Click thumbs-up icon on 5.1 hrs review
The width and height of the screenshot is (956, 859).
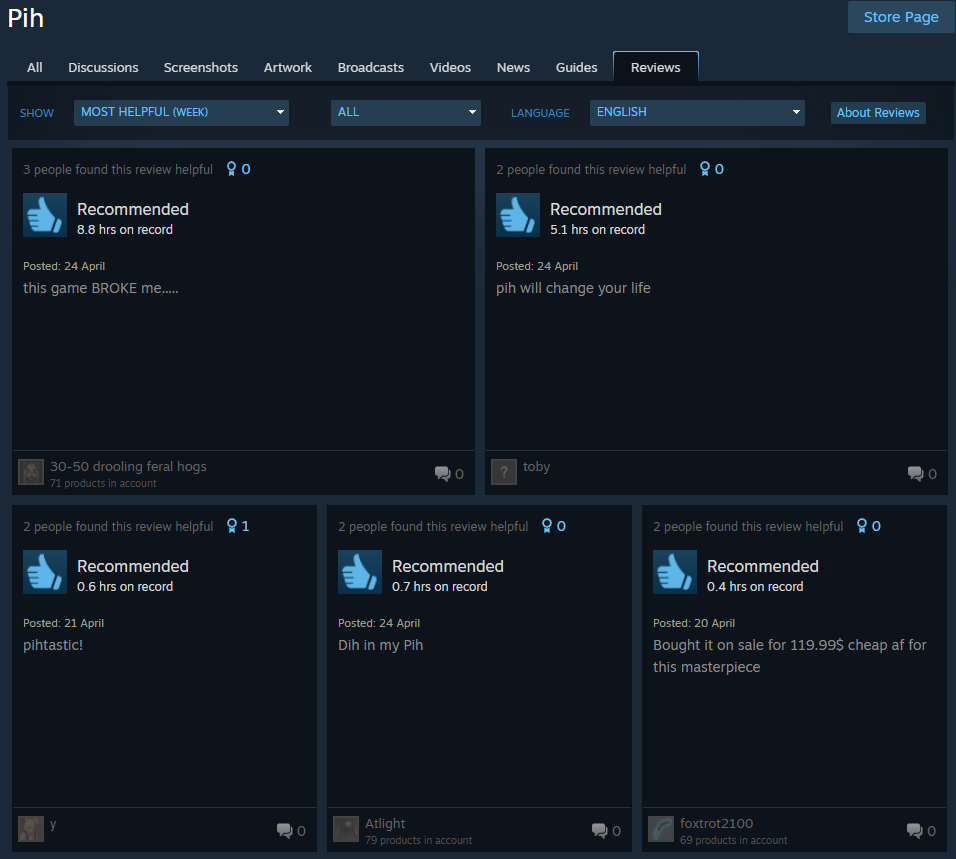coord(518,215)
